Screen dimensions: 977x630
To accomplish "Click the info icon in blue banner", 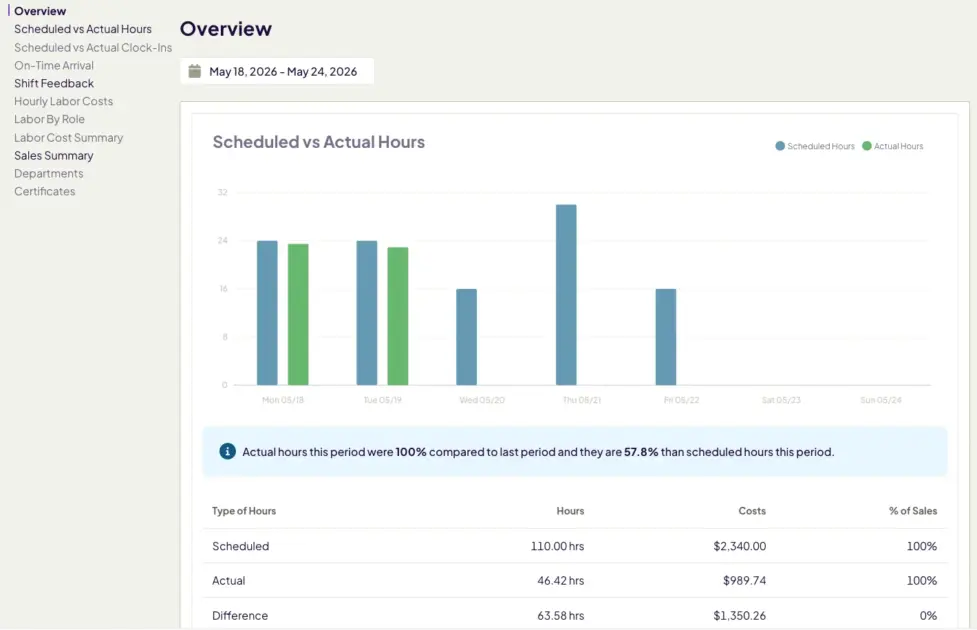I will tap(227, 451).
